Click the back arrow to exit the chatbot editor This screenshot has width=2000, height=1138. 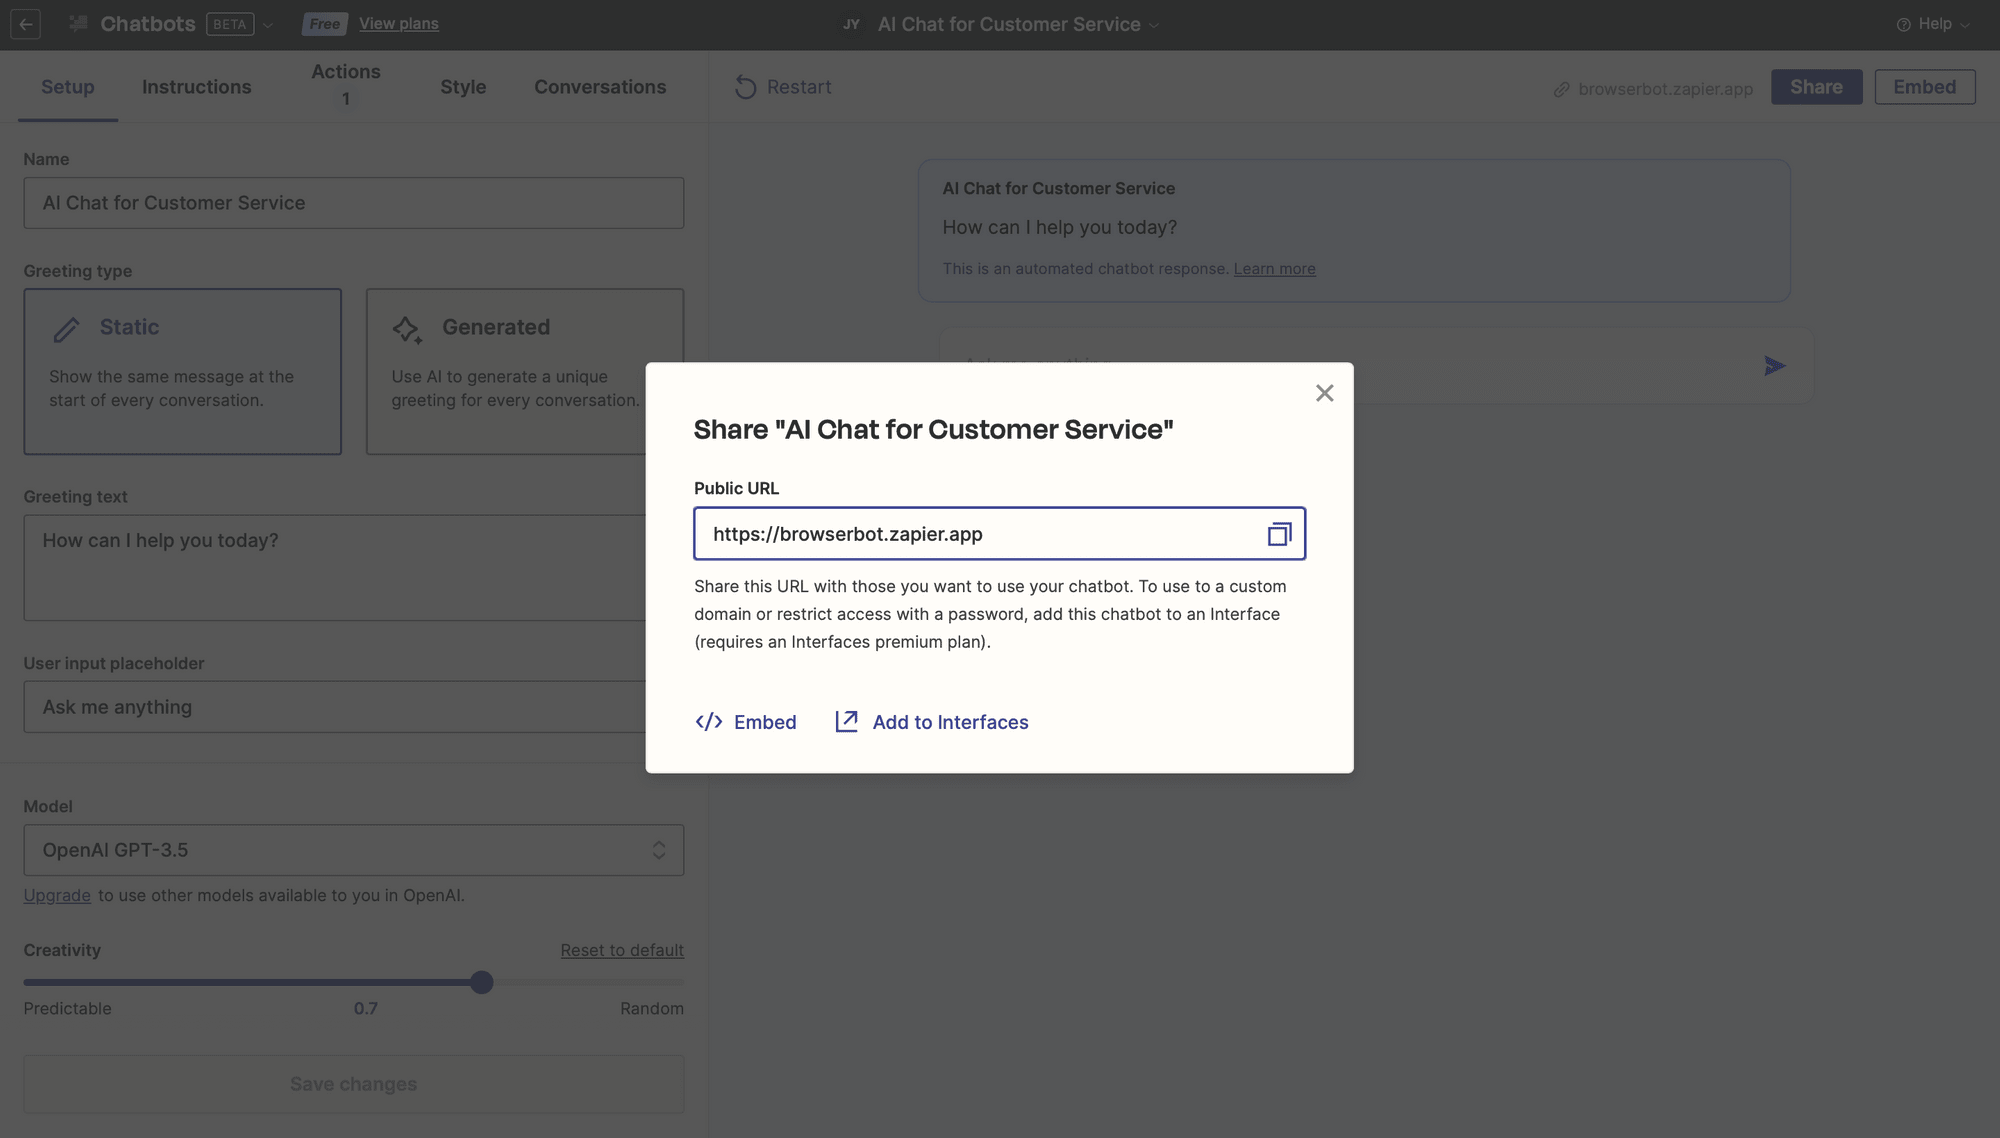tap(26, 24)
